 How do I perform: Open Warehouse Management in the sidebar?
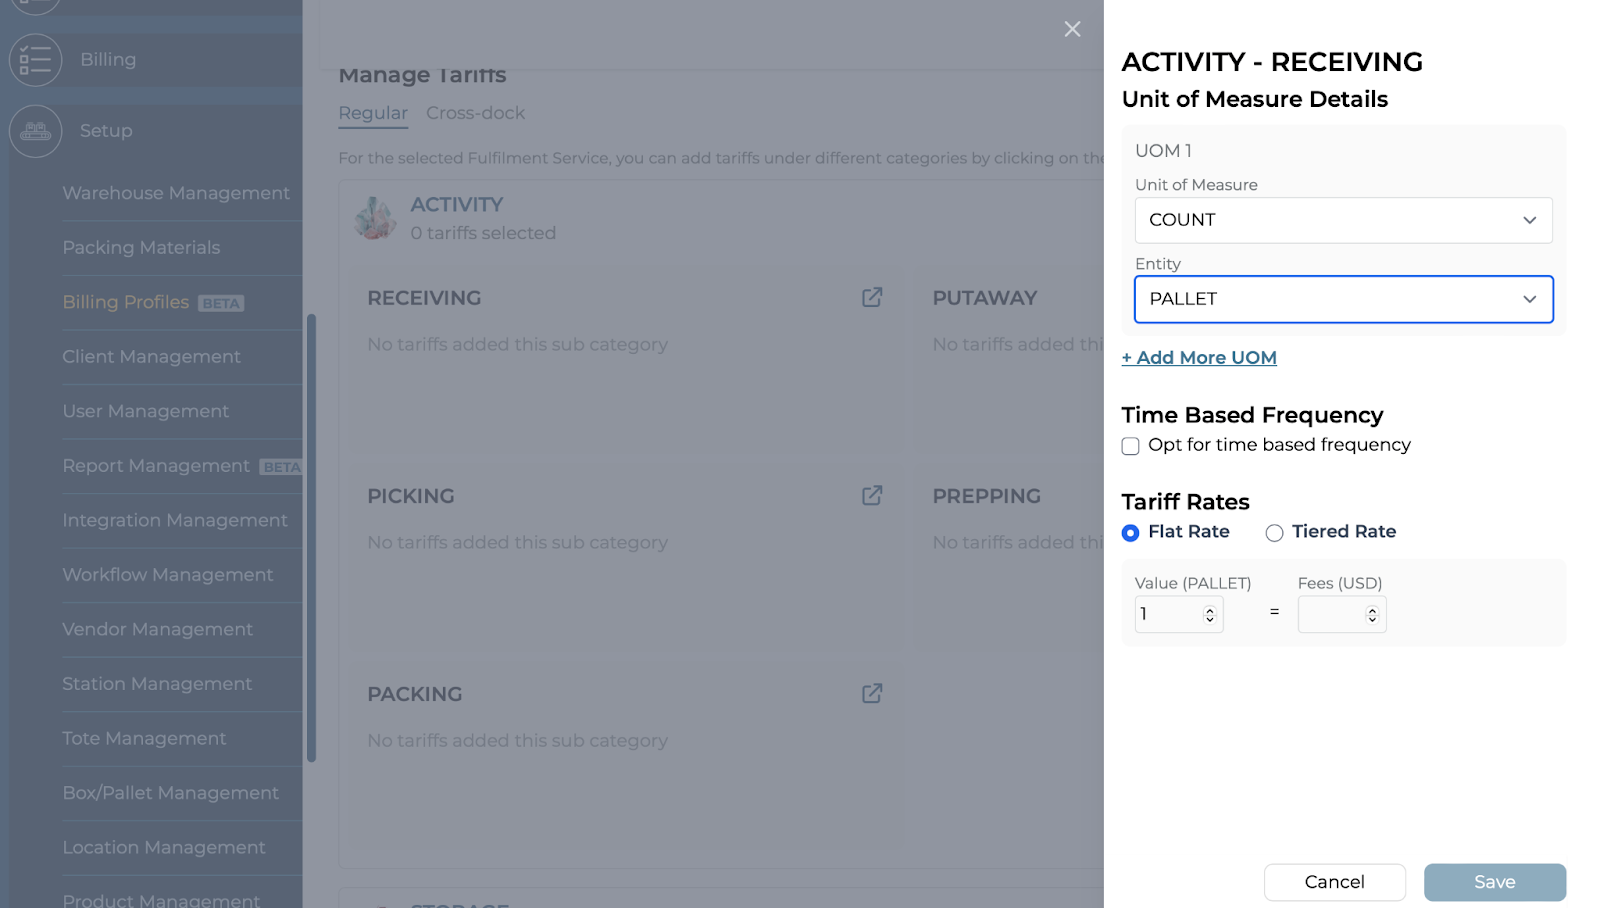tap(176, 193)
